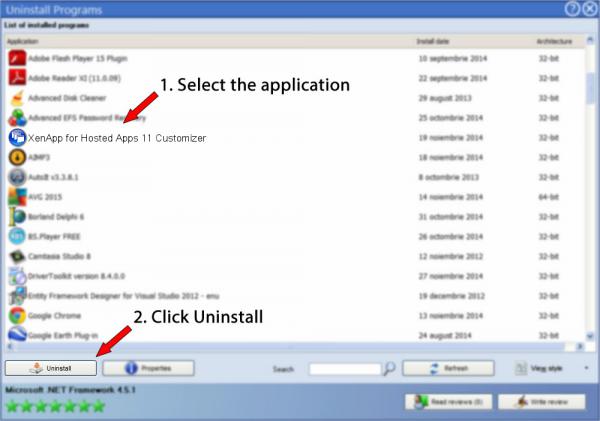
Task: Click the Entity Framework Designer row icon
Action: click(17, 296)
